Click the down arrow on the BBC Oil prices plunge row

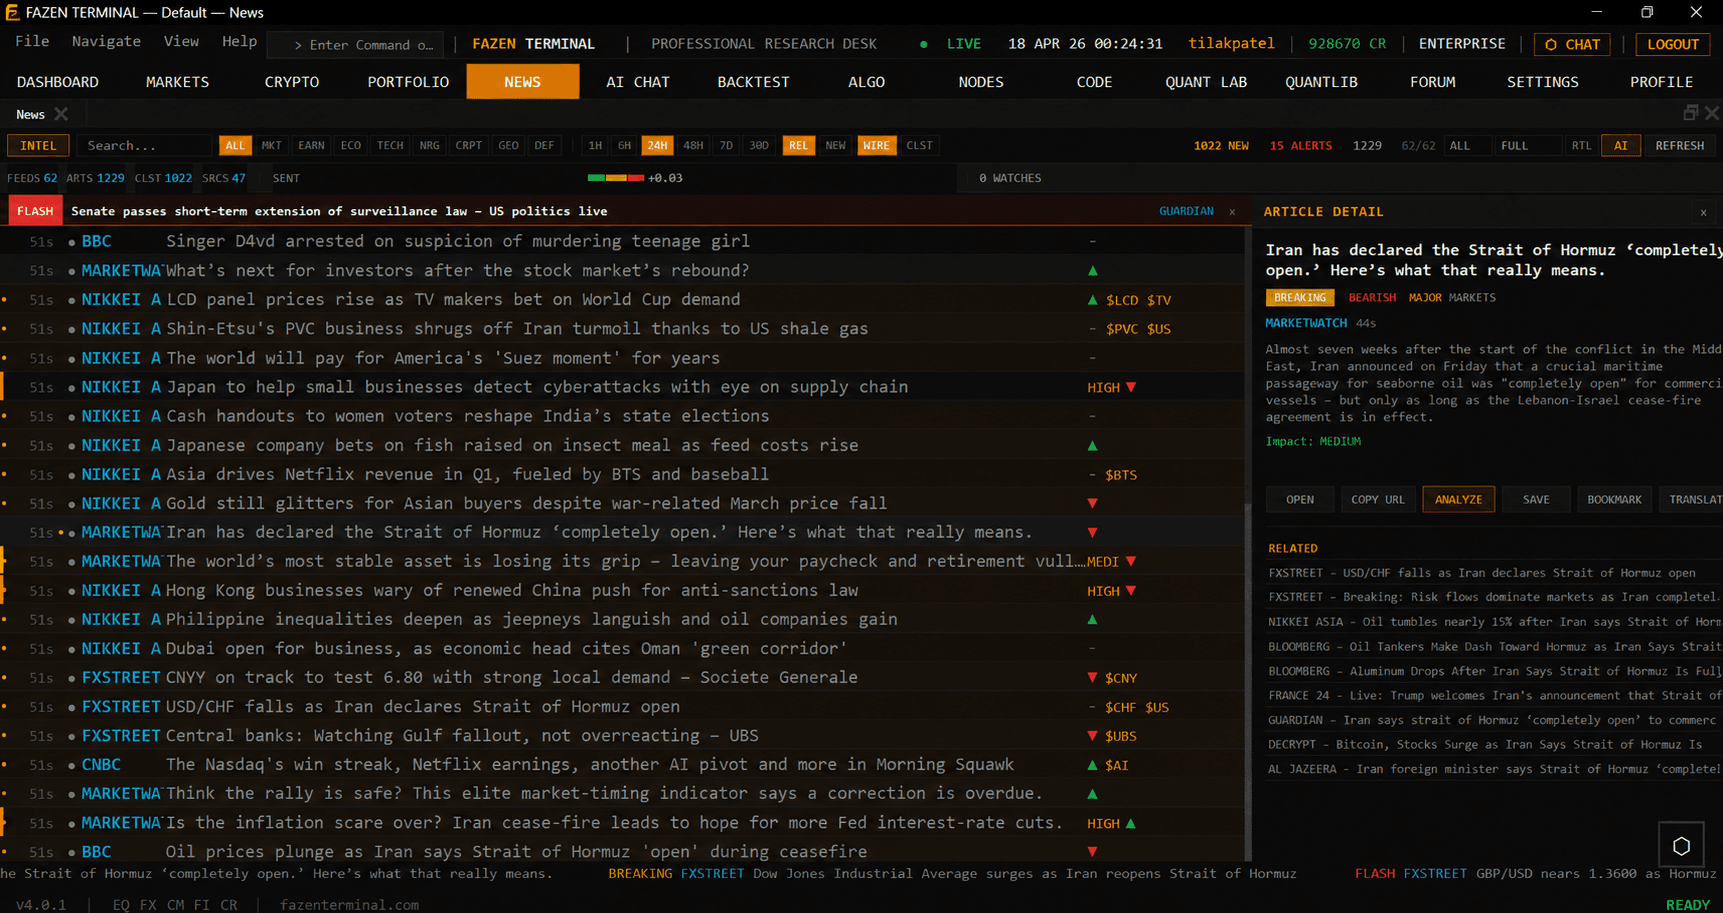point(1092,852)
